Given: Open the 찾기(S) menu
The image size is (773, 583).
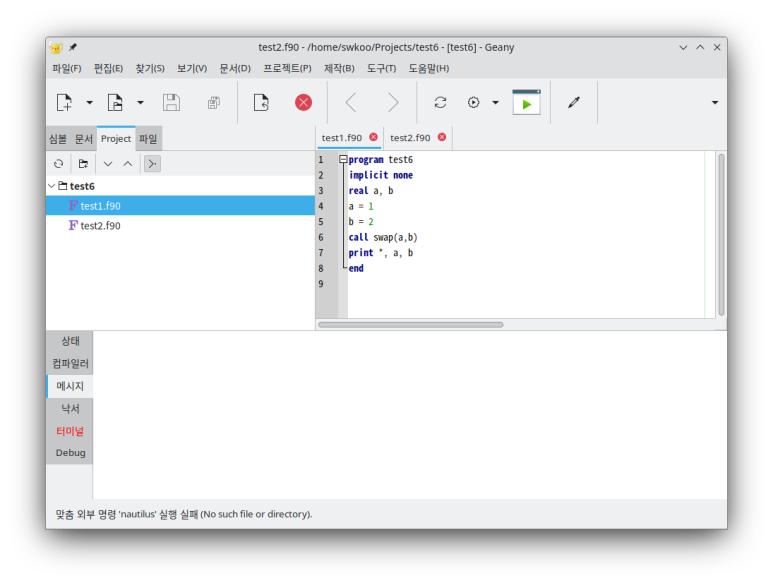Looking at the screenshot, I should pyautogui.click(x=150, y=69).
